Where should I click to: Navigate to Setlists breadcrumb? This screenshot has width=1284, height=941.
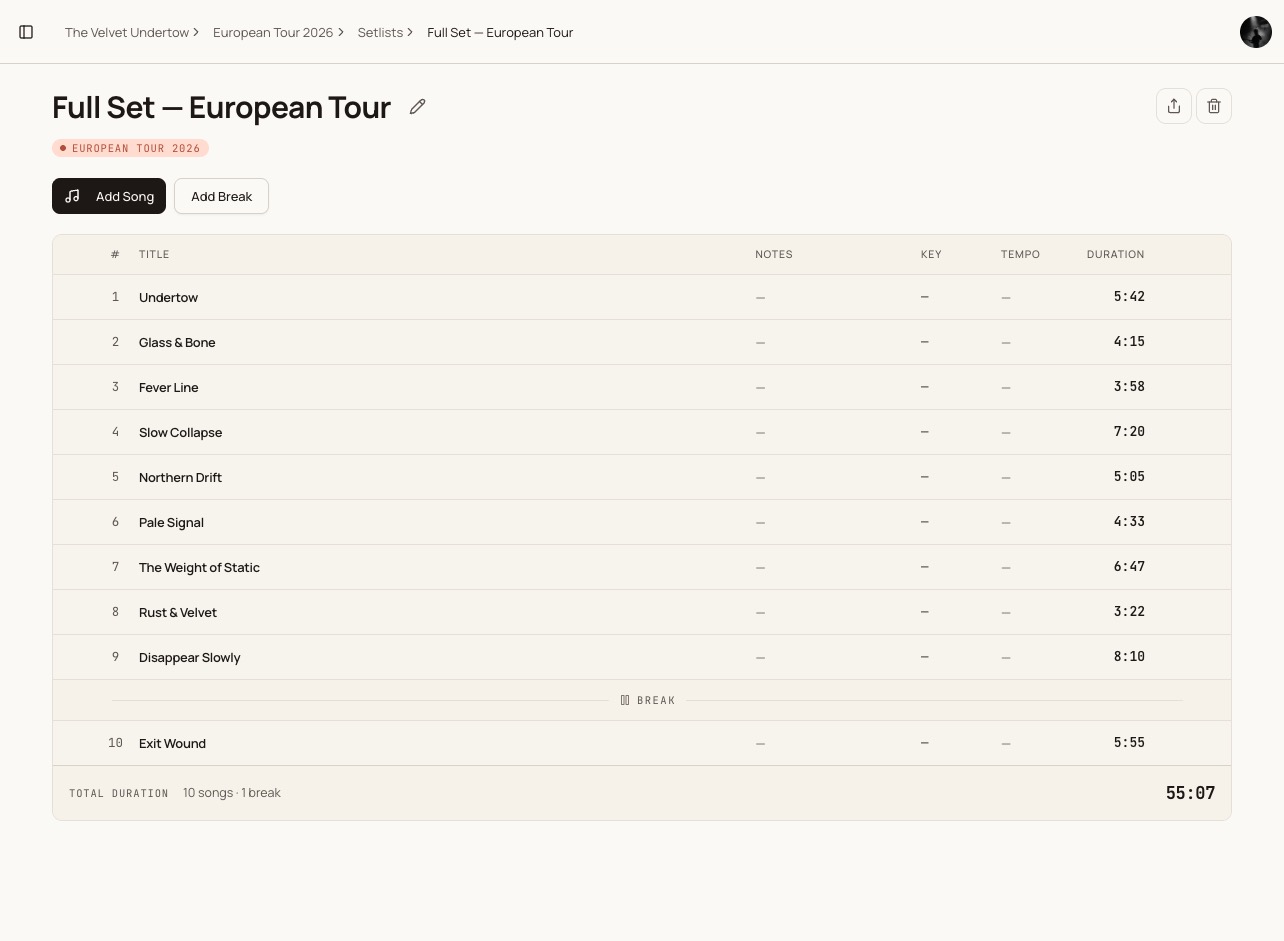(380, 32)
